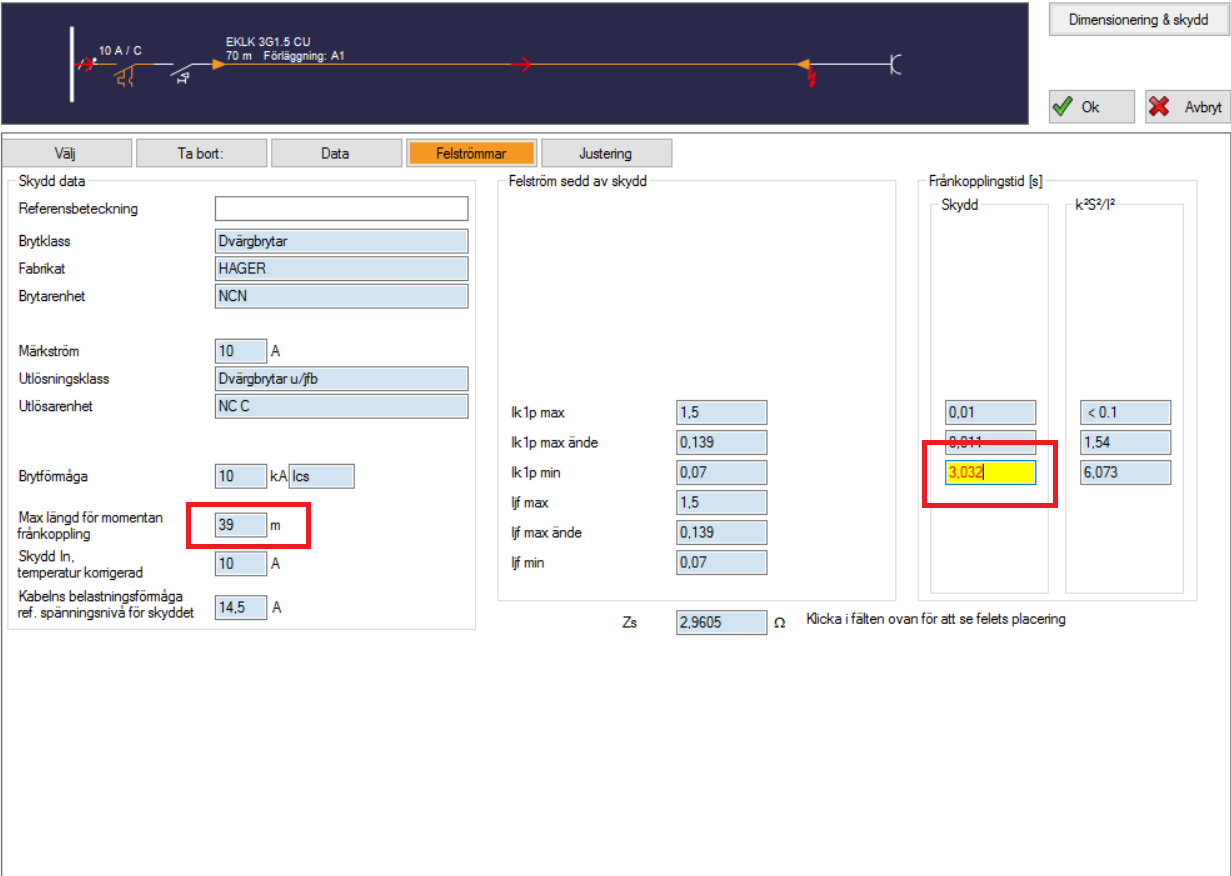Click the socket outlet symbol at cable end
Image resolution: width=1231 pixels, height=876 pixels.
click(x=895, y=65)
